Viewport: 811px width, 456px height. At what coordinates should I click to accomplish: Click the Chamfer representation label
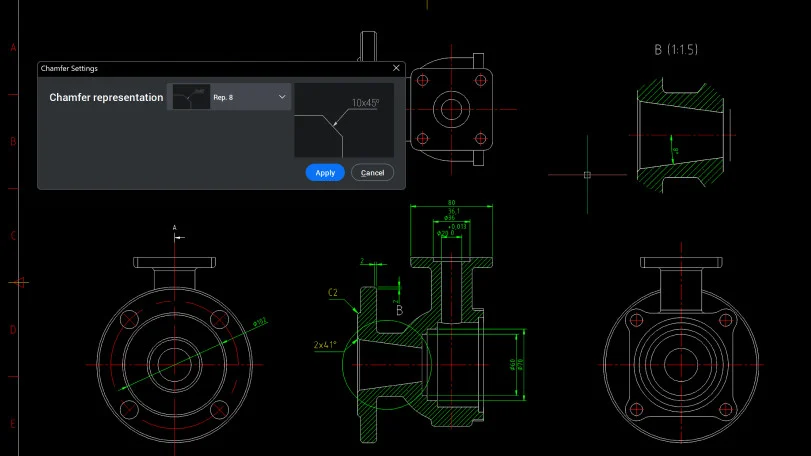[x=106, y=97]
